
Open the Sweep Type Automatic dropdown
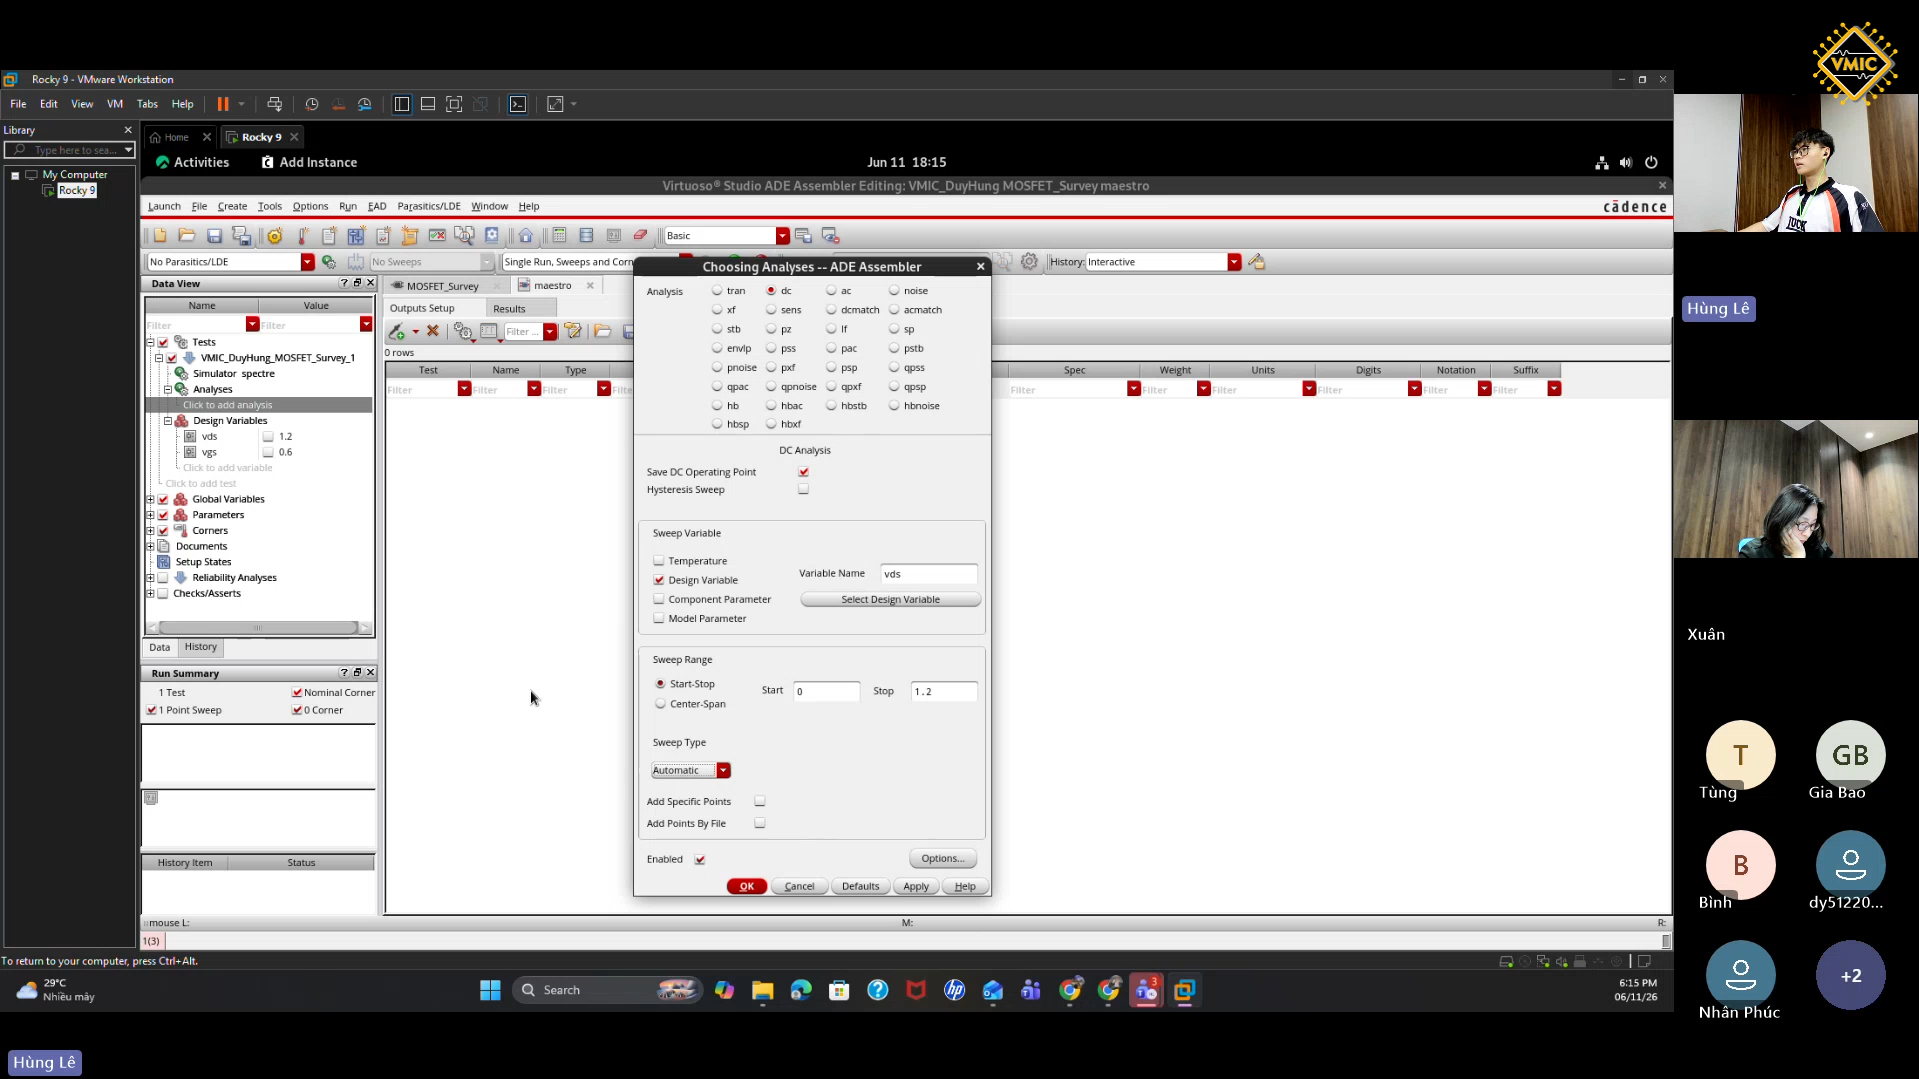pyautogui.click(x=723, y=770)
